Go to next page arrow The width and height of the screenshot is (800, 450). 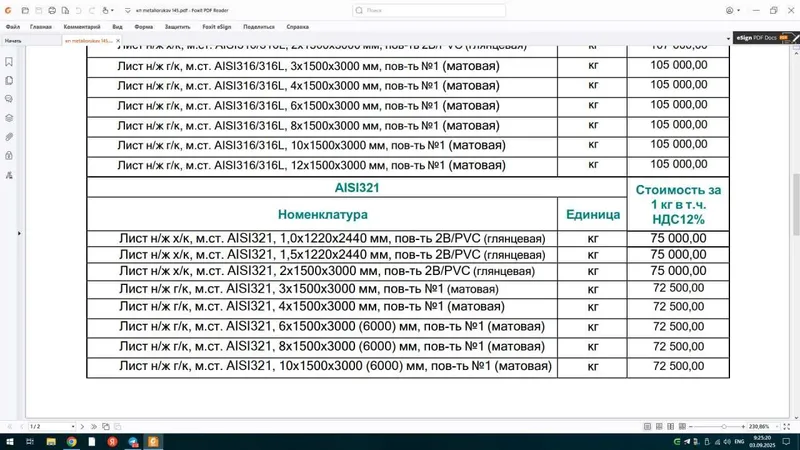(82, 427)
